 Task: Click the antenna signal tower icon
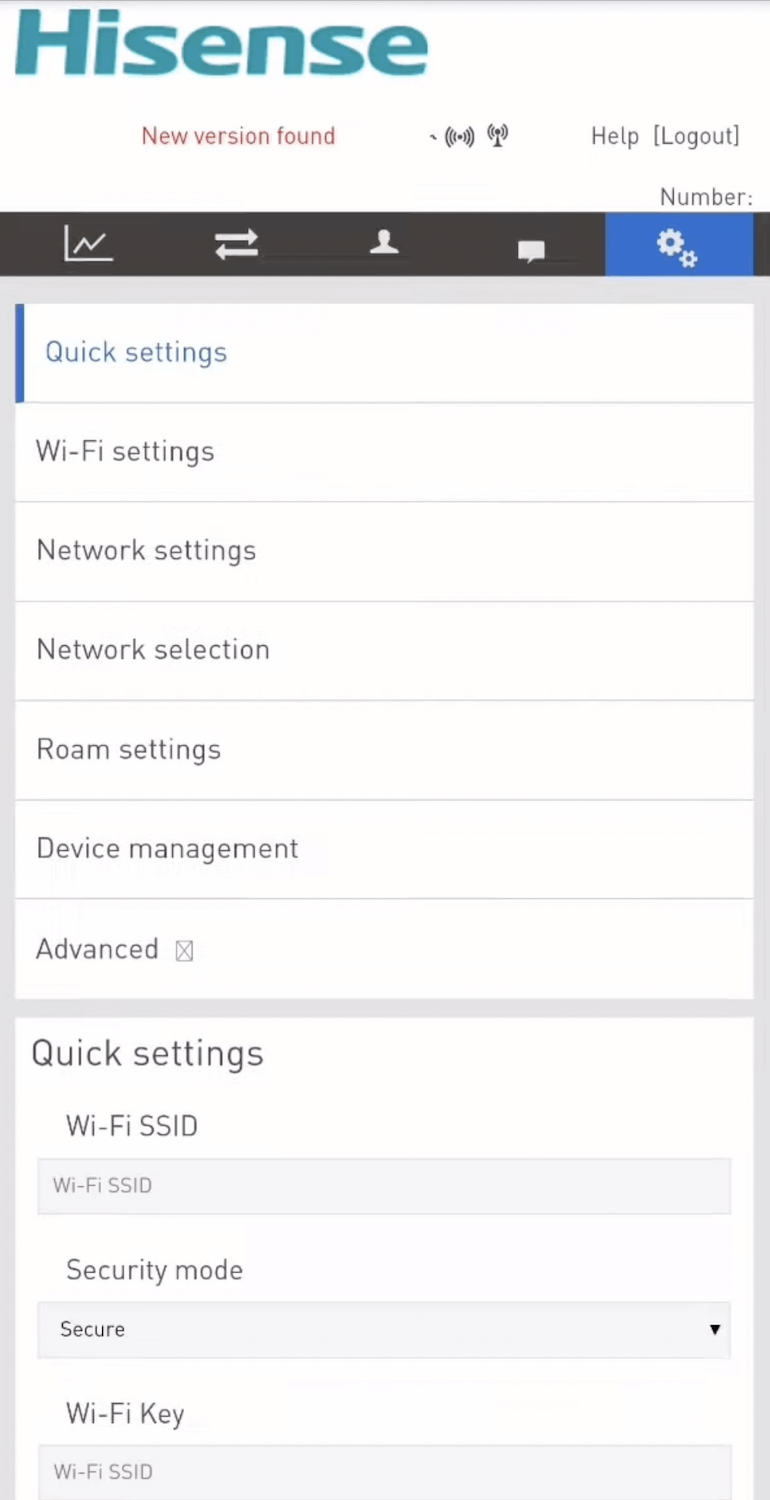tap(497, 135)
